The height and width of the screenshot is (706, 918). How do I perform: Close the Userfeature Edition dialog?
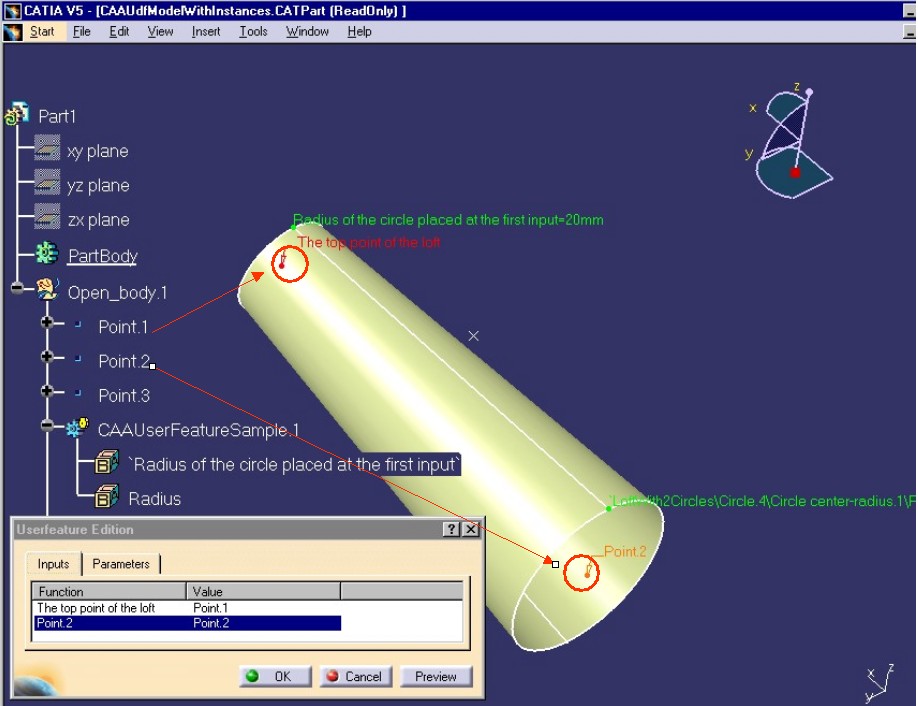pyautogui.click(x=471, y=529)
